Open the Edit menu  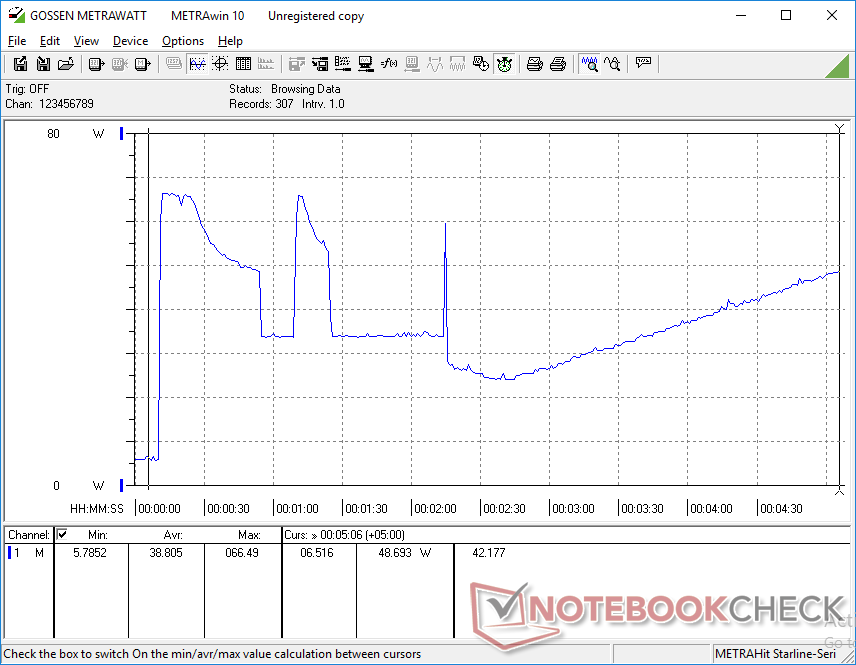50,41
